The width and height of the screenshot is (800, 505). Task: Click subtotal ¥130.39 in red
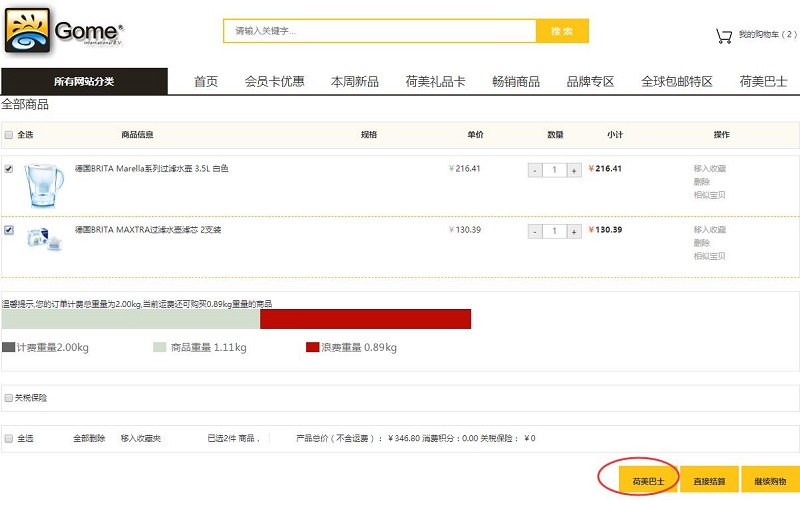pyautogui.click(x=605, y=230)
